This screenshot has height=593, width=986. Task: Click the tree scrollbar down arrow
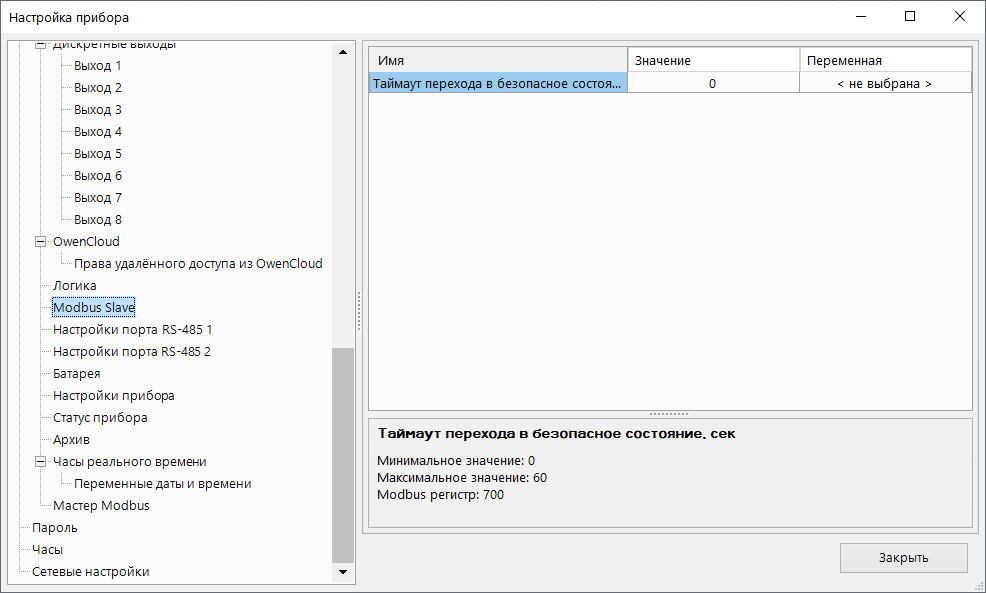[x=343, y=572]
